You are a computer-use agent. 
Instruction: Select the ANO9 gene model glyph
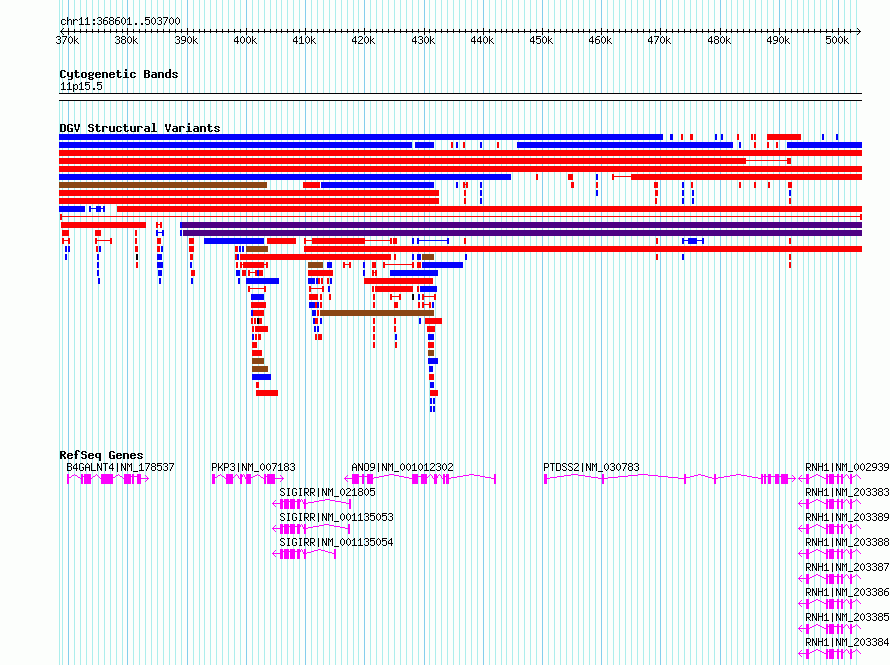click(420, 479)
